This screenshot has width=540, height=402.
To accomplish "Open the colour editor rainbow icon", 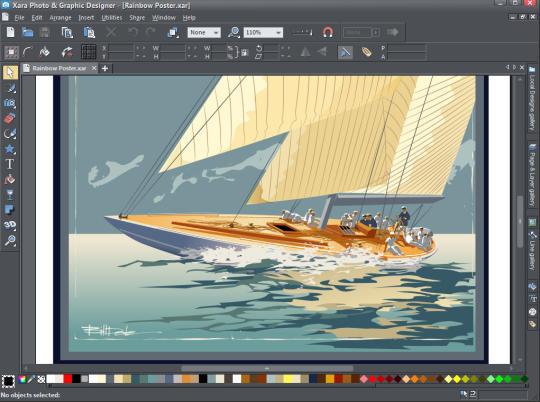I will point(22,379).
